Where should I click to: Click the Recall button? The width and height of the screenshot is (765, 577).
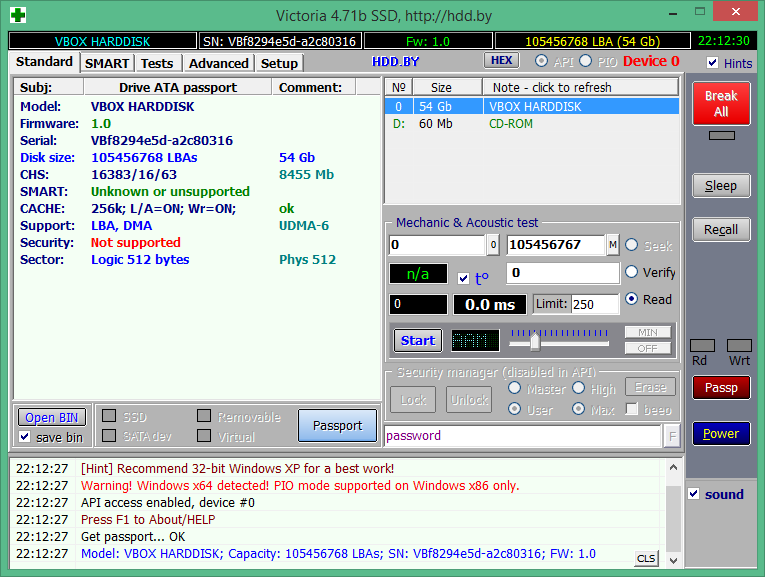pyautogui.click(x=721, y=230)
